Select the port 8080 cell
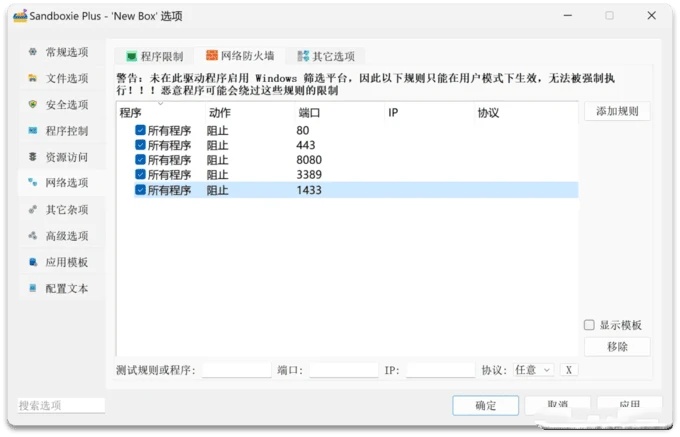This screenshot has width=680, height=437. click(309, 160)
